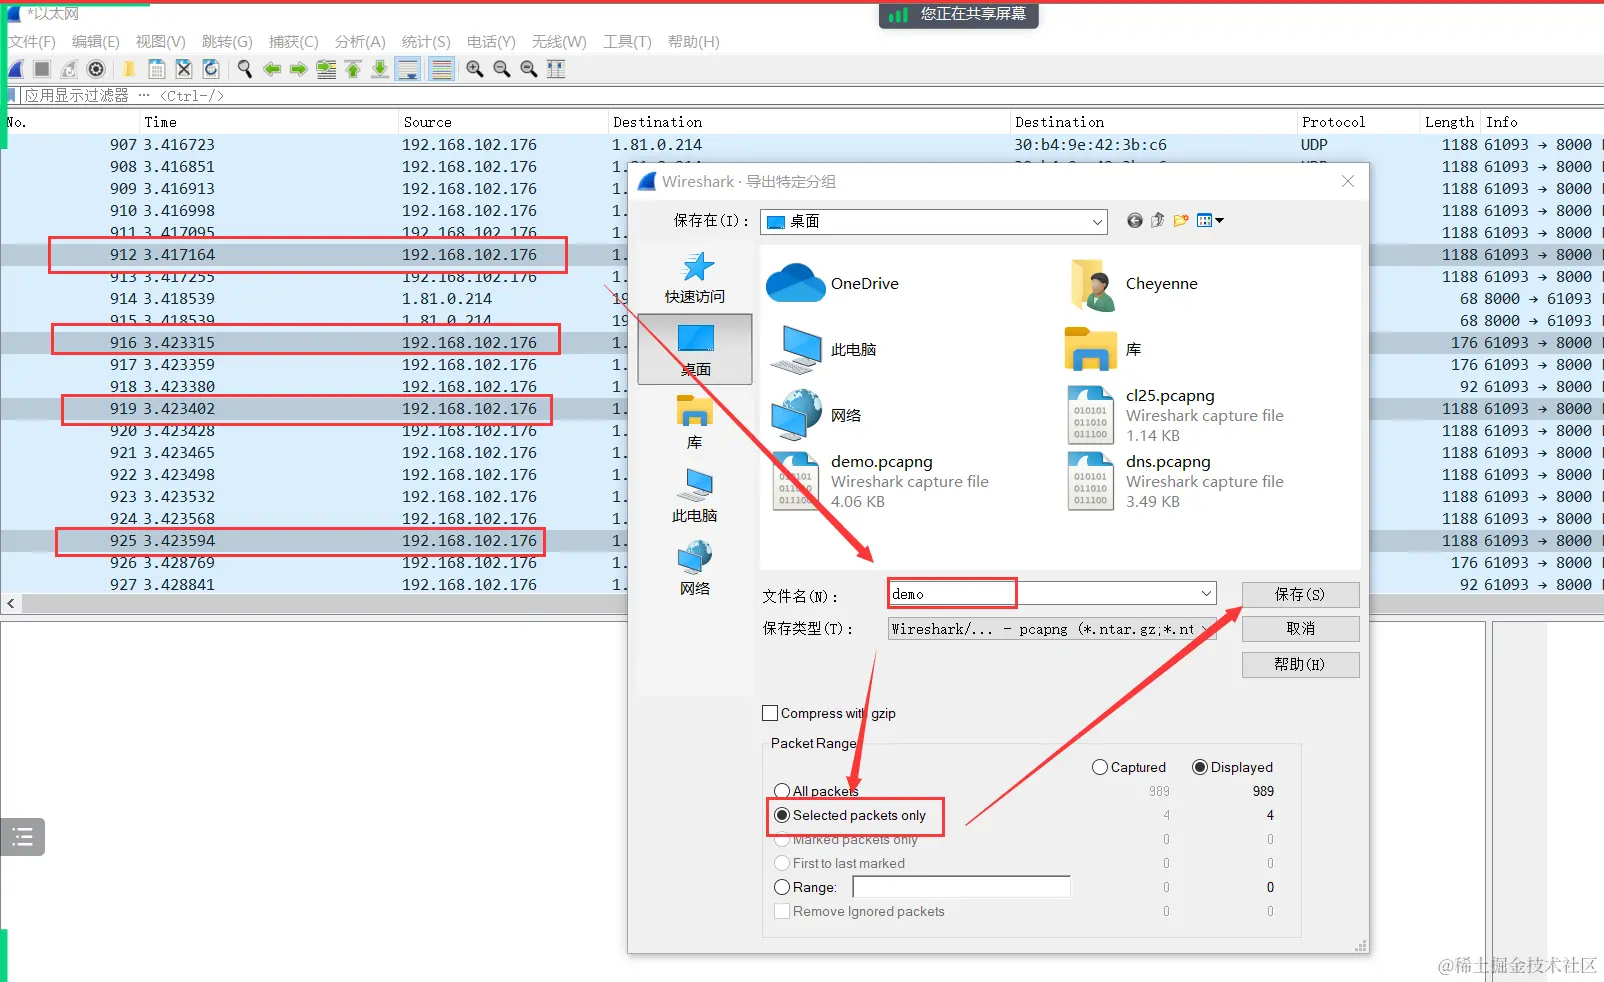Select This PC (此电脑) in dialog sidebar
This screenshot has width=1604, height=982.
(695, 496)
